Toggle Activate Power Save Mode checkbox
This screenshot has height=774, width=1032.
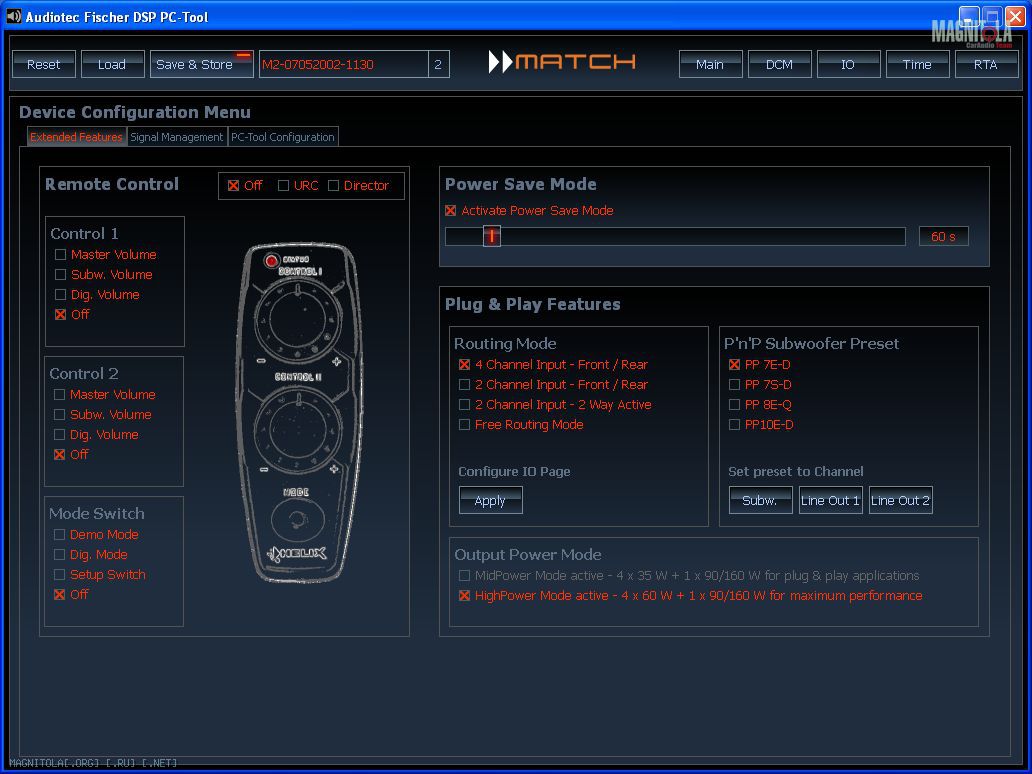(451, 211)
